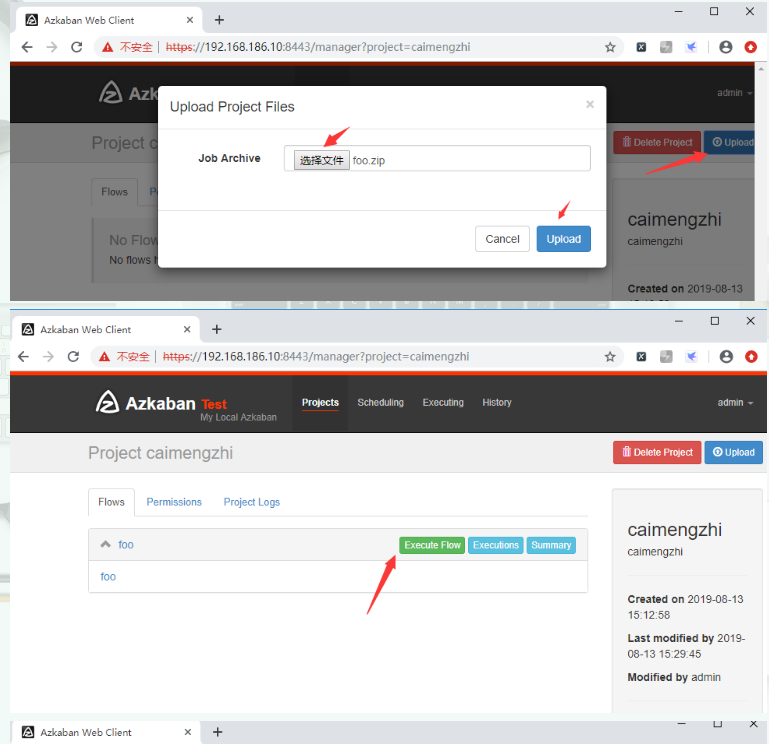
Task: Open foo flow link in header row
Action: pyautogui.click(x=126, y=545)
